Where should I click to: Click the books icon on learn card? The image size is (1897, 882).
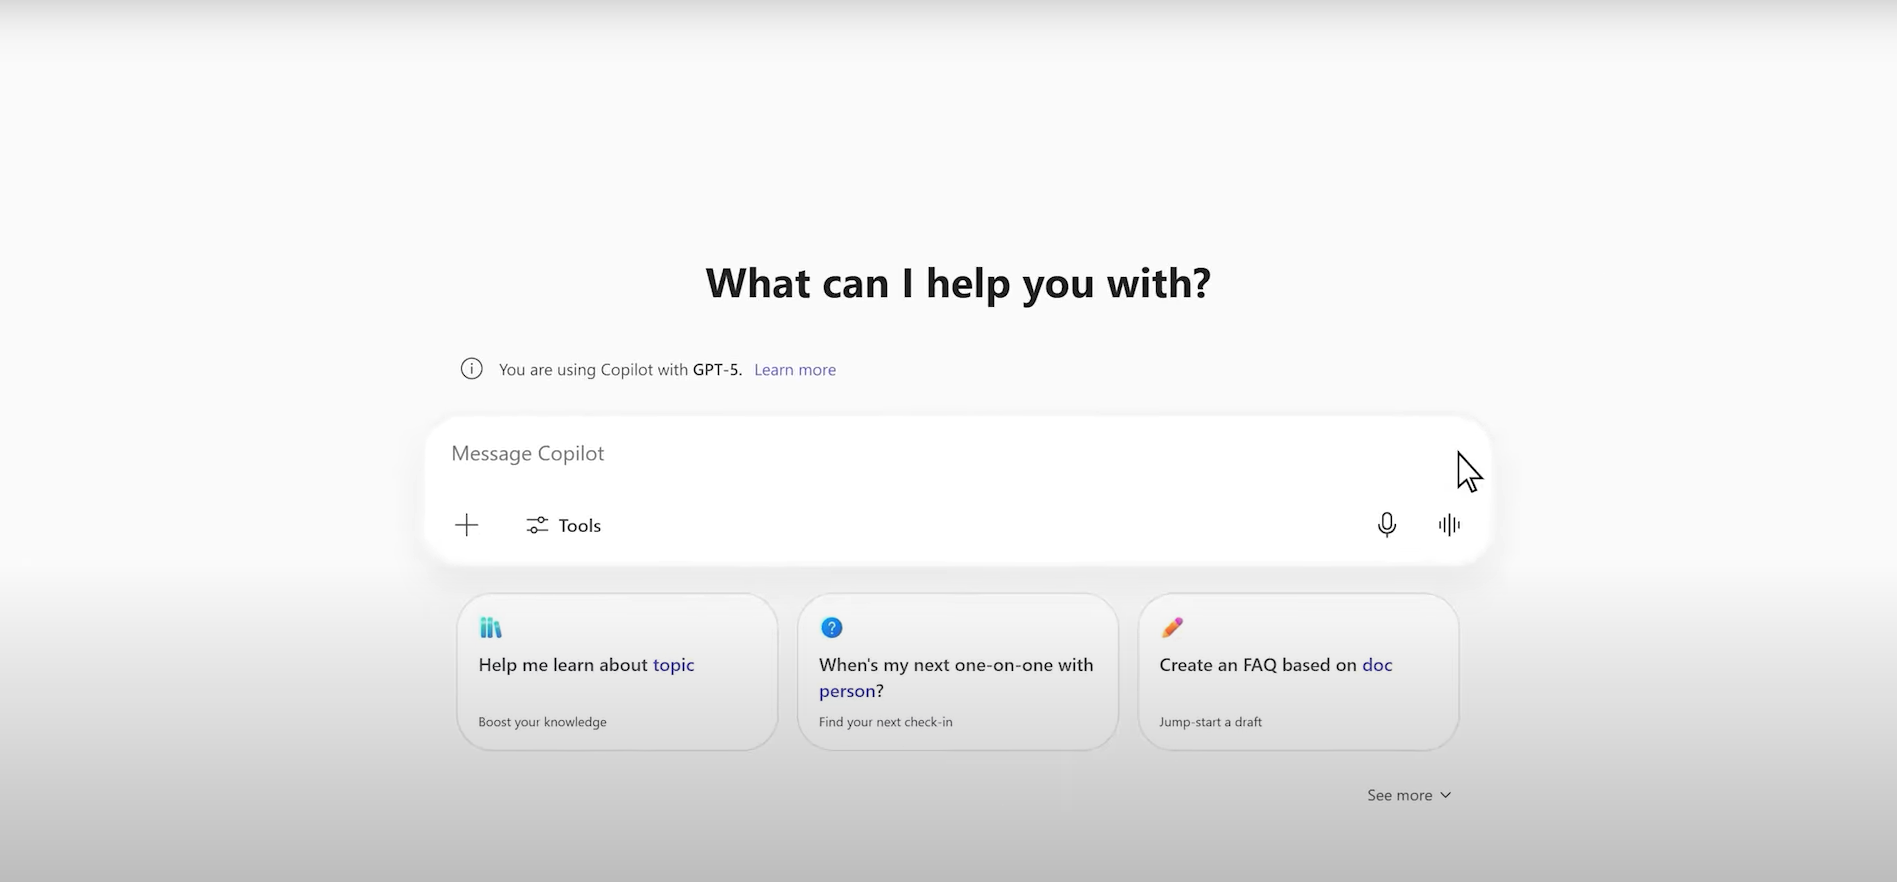click(x=490, y=628)
